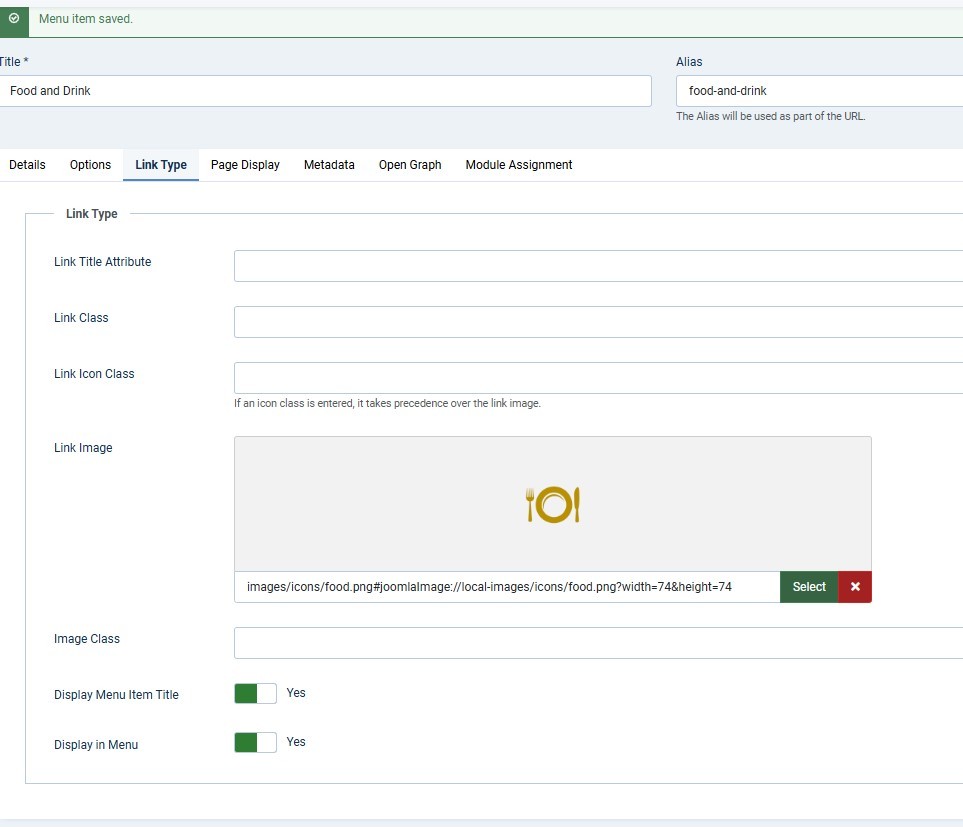Open the Module Assignment tab
Screen dimensions: 963x827
point(519,165)
